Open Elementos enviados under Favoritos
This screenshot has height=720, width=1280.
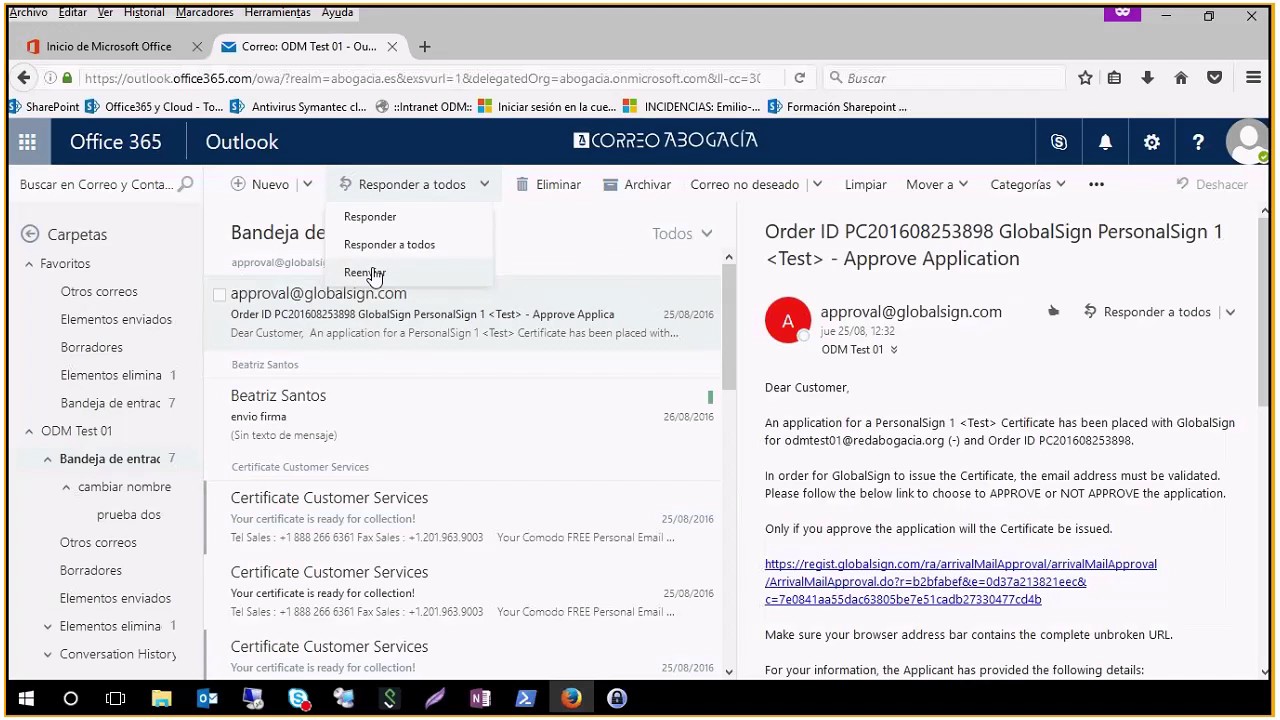(116, 320)
